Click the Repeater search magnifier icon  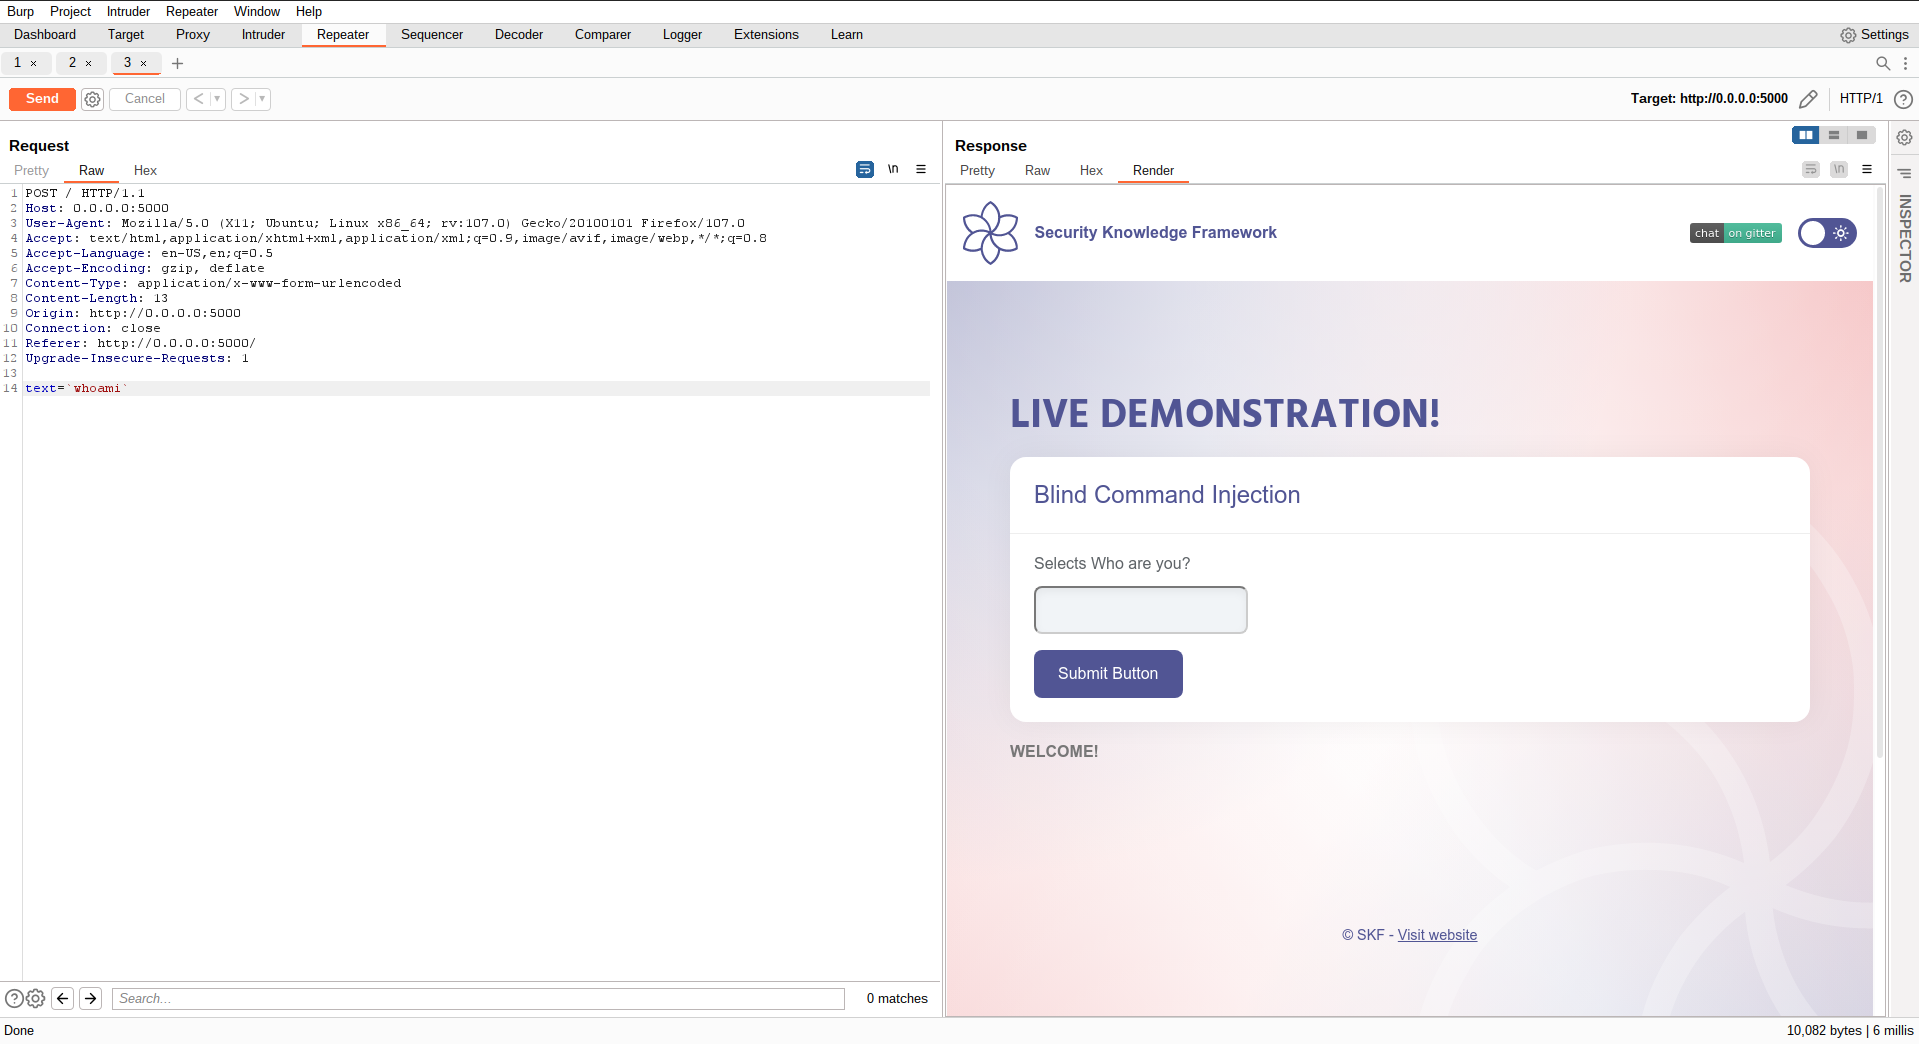tap(1883, 63)
